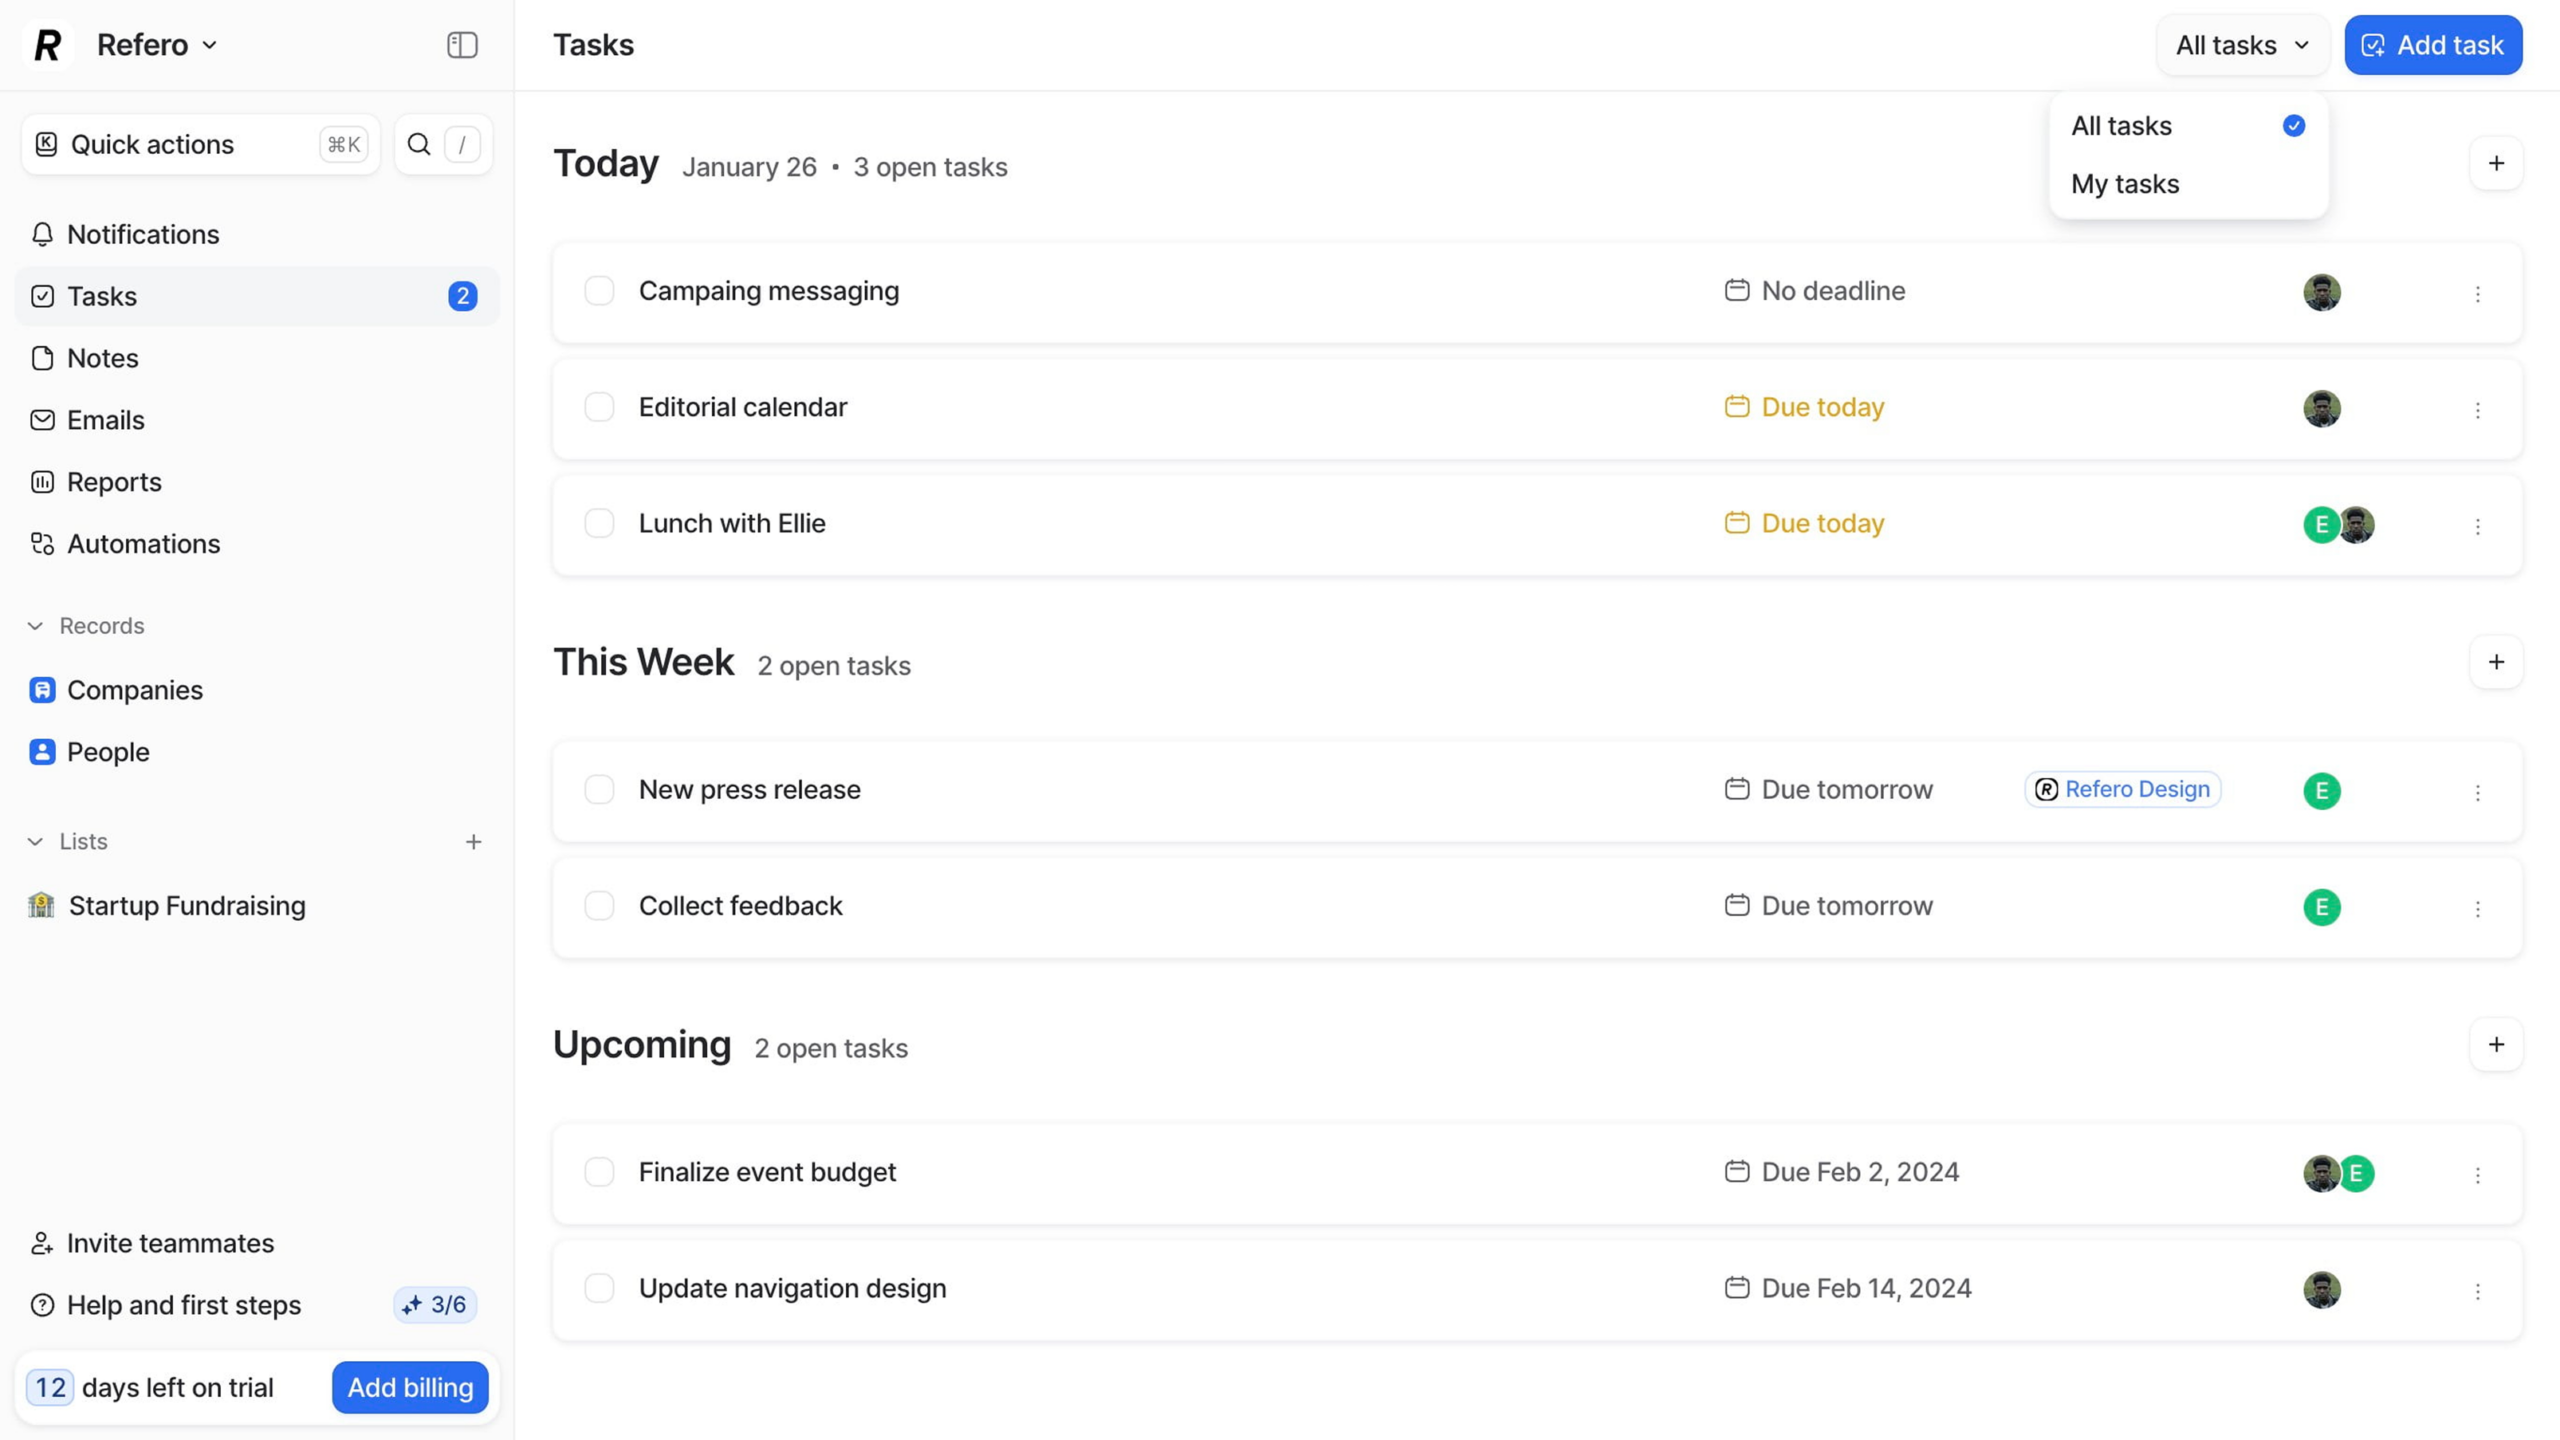Mark Lunch with Ellie as complete
The width and height of the screenshot is (2560, 1440).
(599, 523)
